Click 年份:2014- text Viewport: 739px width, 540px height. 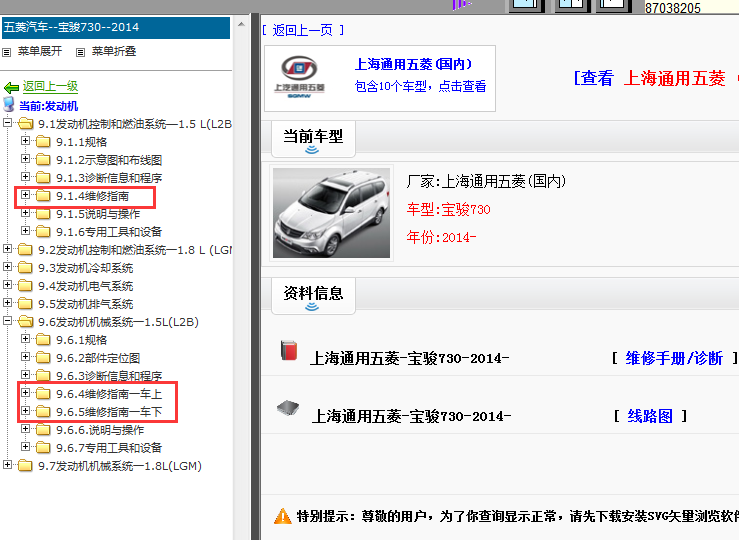[441, 237]
